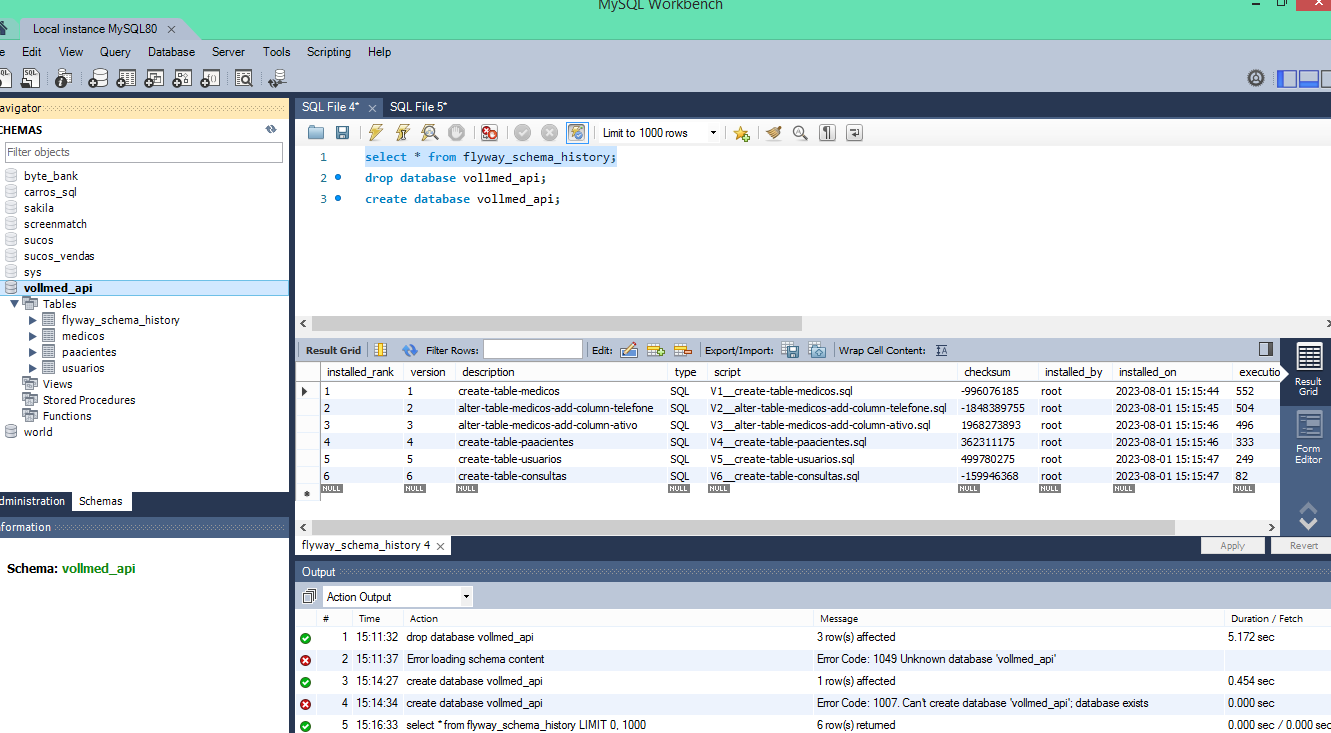
Task: Click the down chevron below Form Editor
Action: tap(1308, 522)
